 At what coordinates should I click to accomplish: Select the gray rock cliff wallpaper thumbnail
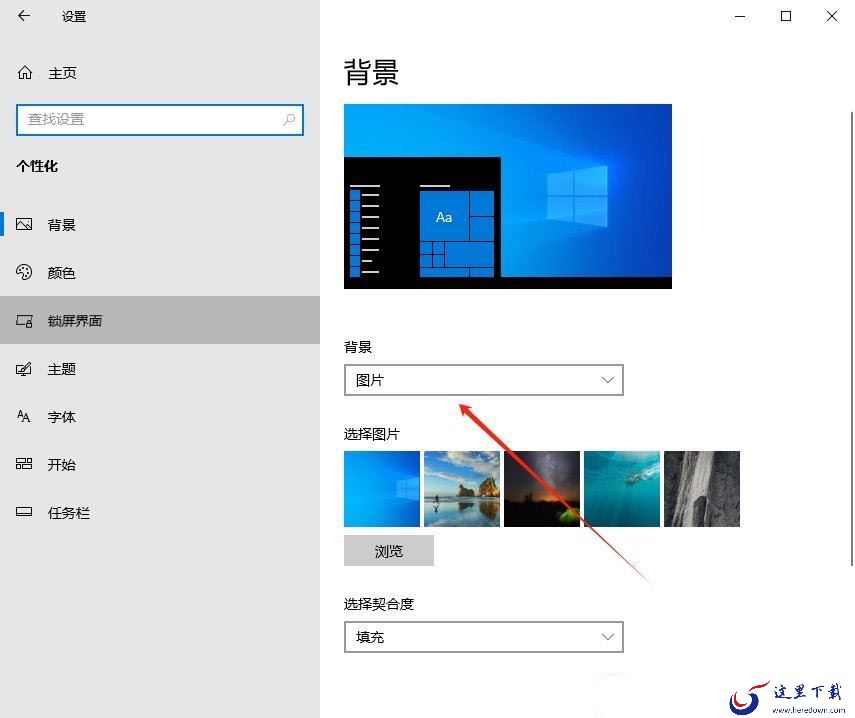702,488
